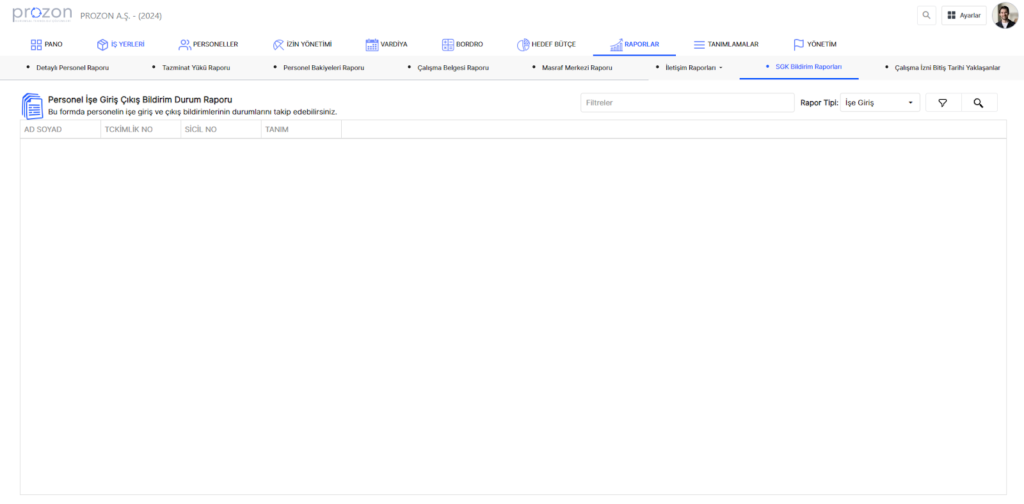Click the VARDİYA calendar icon
The width and height of the screenshot is (1024, 504).
[x=372, y=45]
